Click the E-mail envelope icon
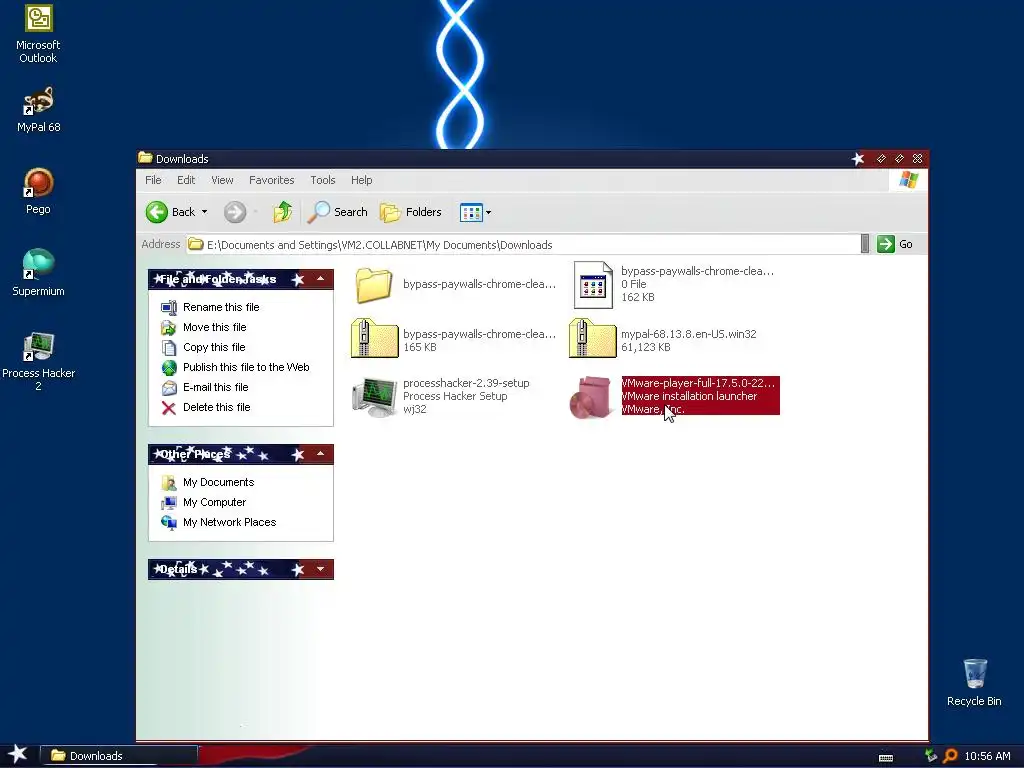 (x=168, y=388)
